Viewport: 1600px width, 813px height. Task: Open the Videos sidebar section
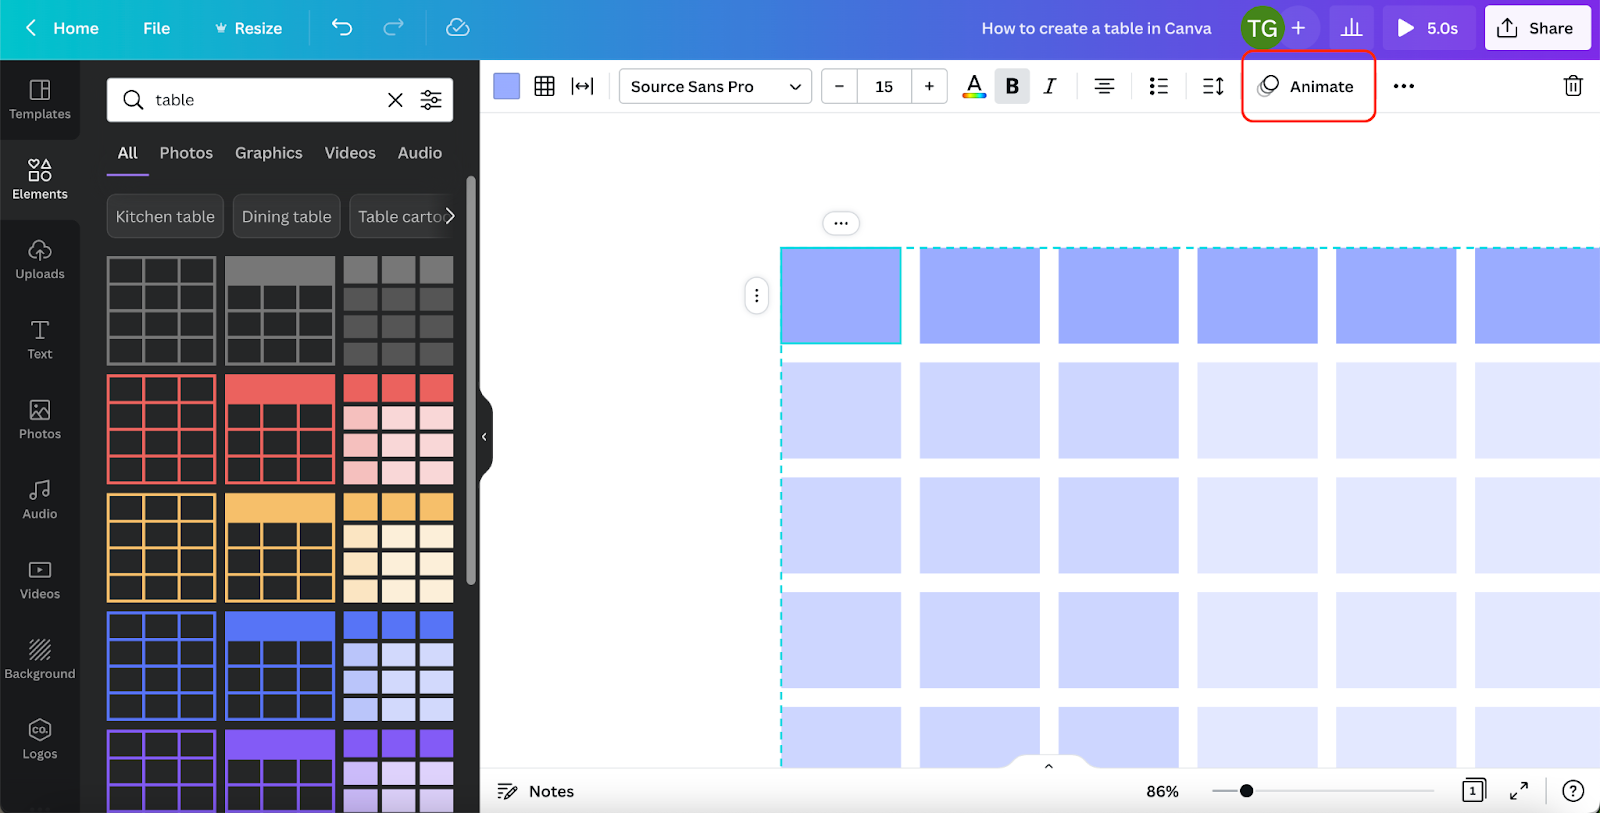pyautogui.click(x=40, y=580)
